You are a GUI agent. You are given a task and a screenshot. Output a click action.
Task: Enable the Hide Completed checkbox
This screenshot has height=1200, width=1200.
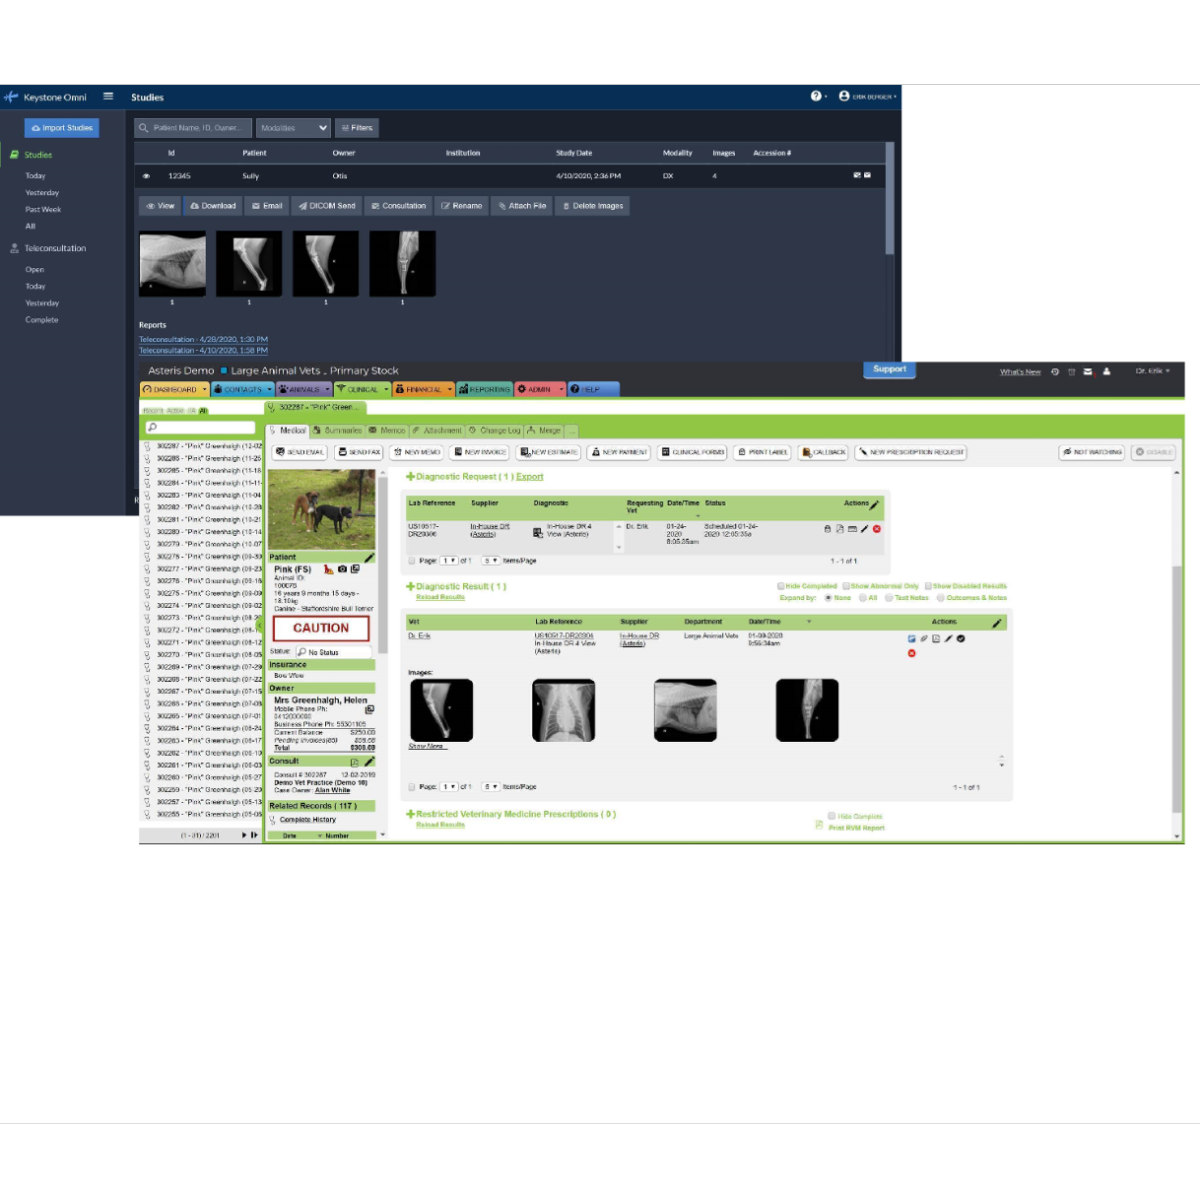[x=781, y=586]
